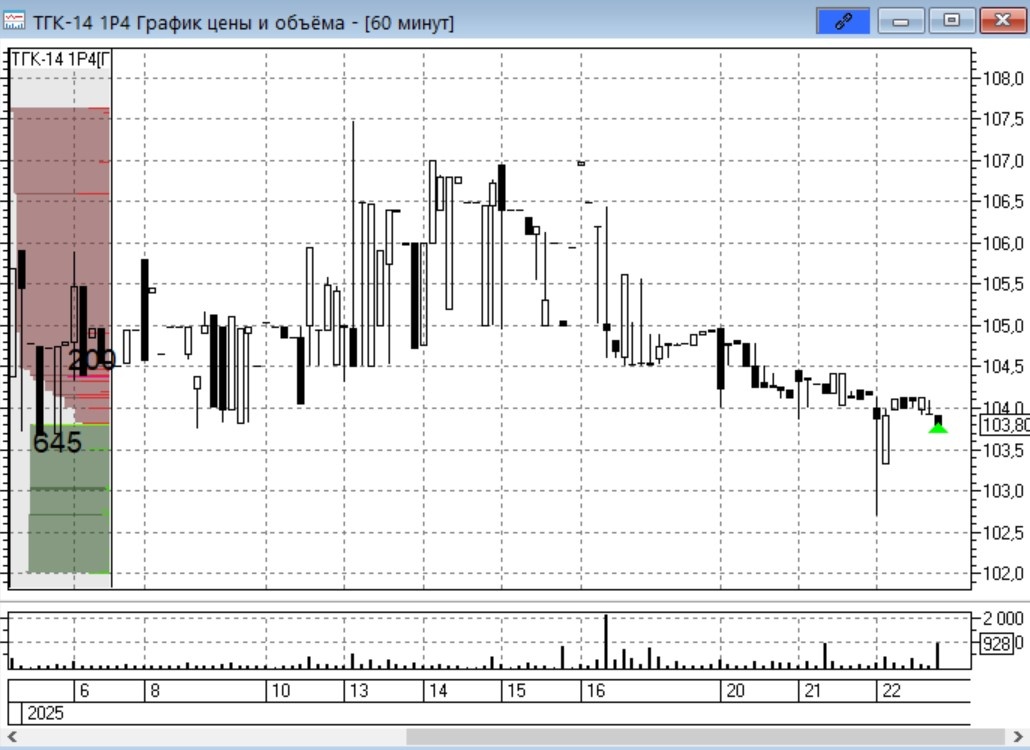This screenshot has width=1030, height=750.
Task: Click date label 21 on time axis
Action: [x=813, y=691]
